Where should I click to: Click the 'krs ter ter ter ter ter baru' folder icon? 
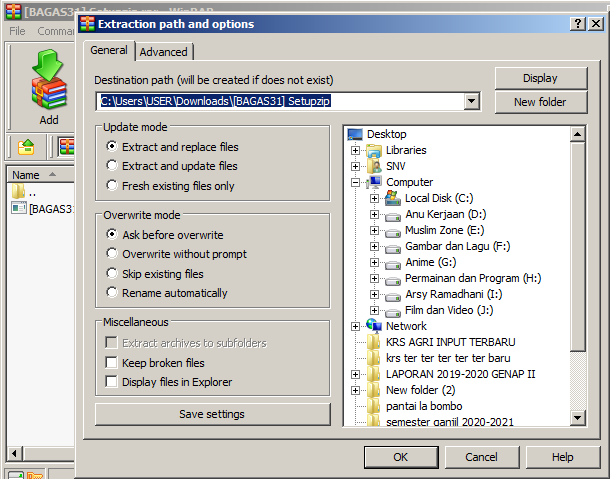point(374,358)
